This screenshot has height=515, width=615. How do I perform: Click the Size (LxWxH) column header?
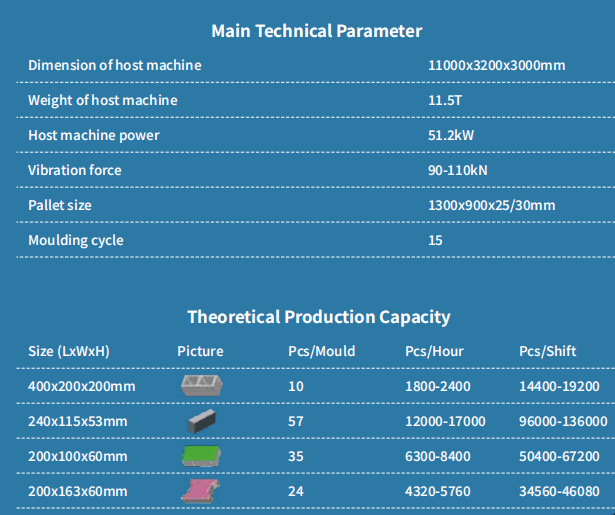(69, 351)
